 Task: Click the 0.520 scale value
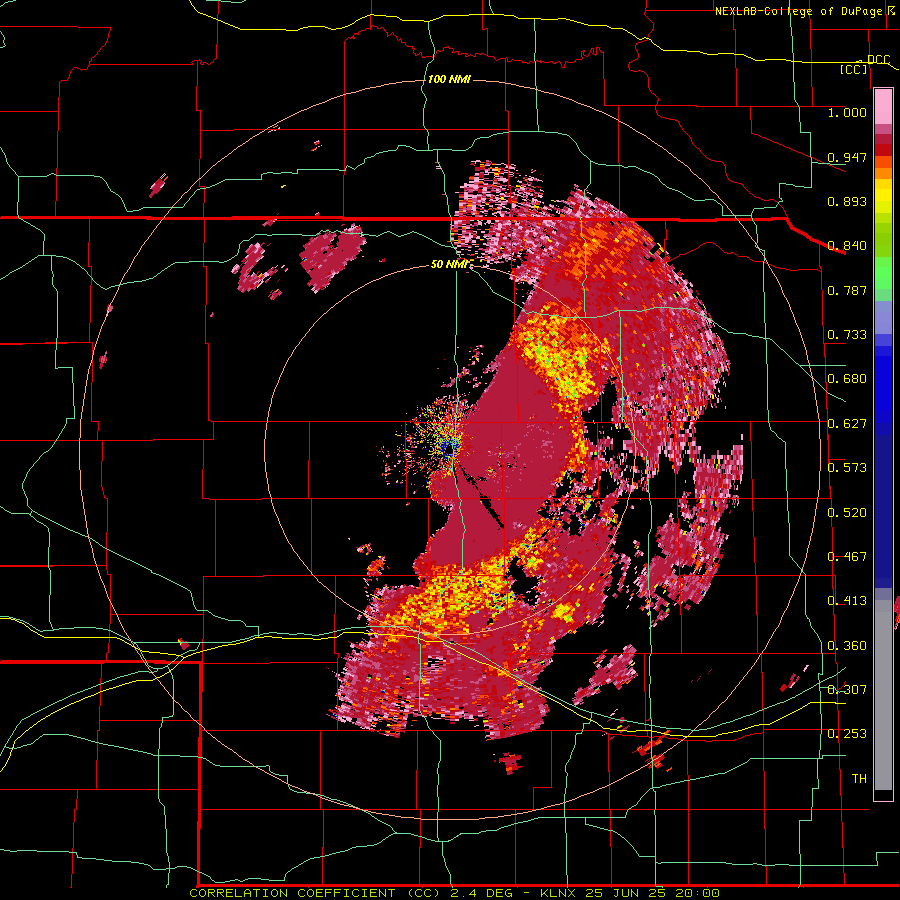pyautogui.click(x=847, y=513)
